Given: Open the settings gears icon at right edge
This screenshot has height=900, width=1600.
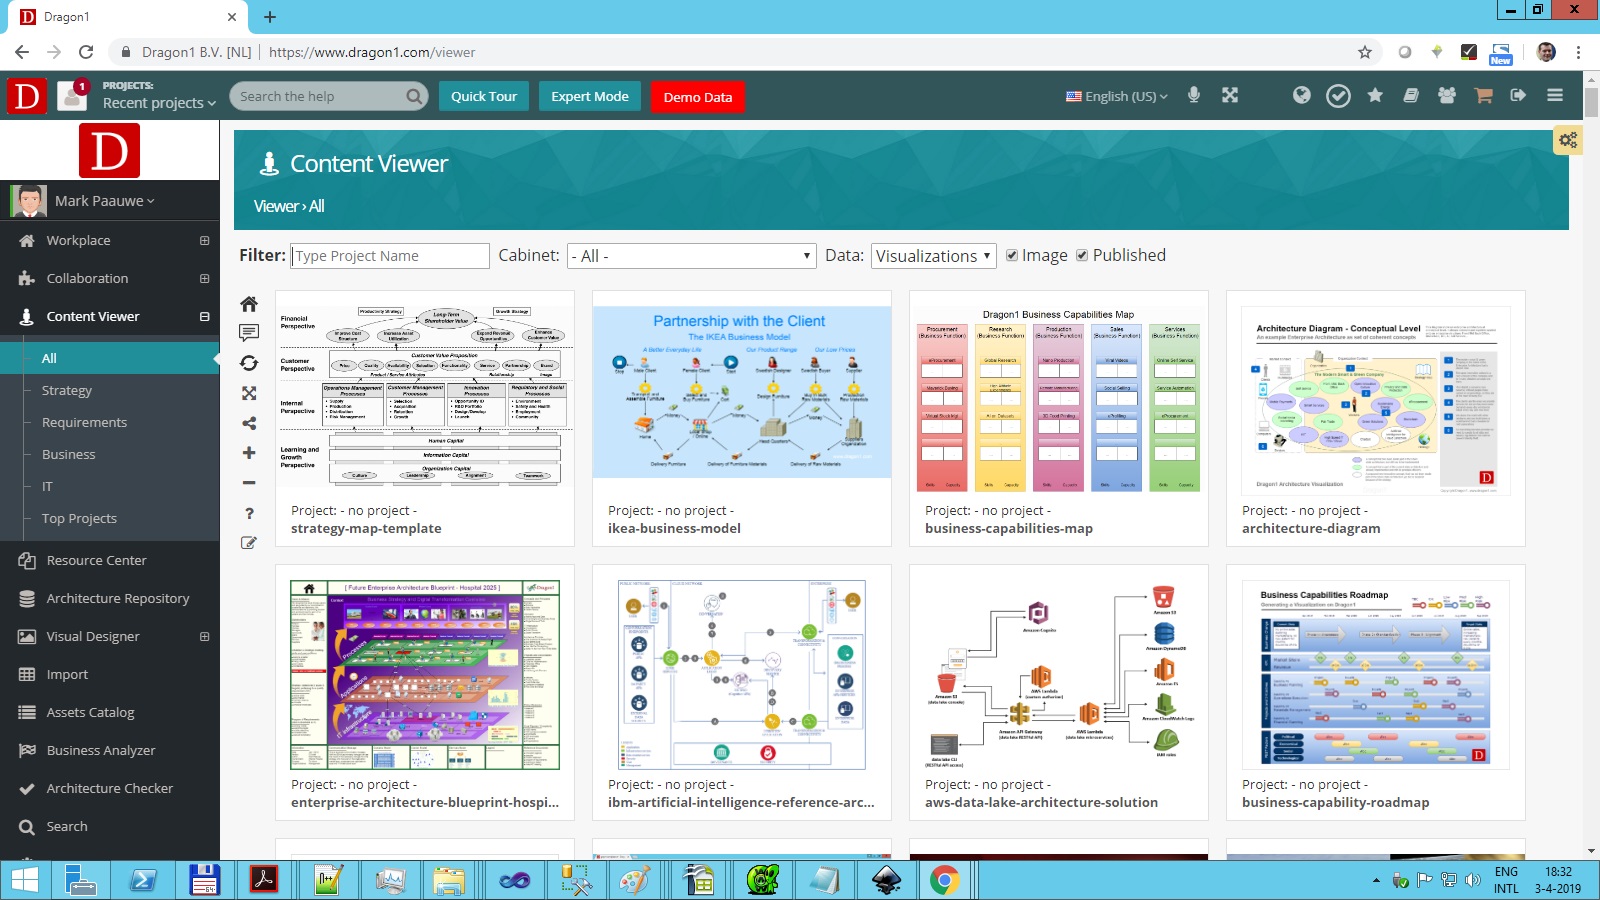Looking at the screenshot, I should (x=1567, y=140).
